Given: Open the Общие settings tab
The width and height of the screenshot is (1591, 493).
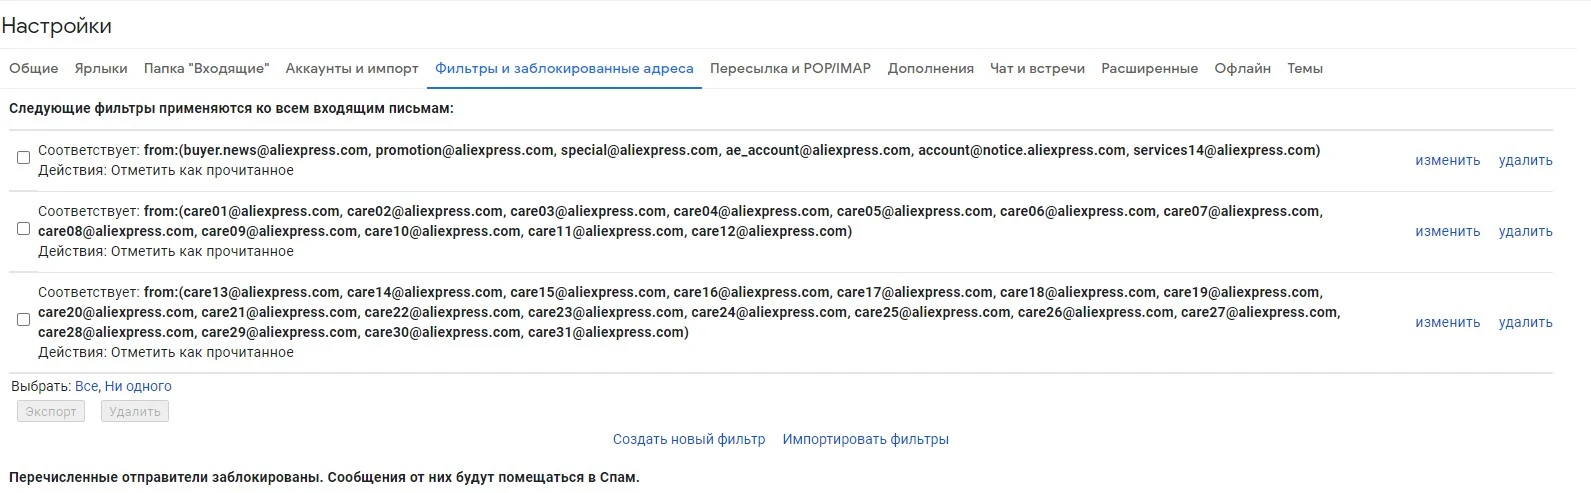Looking at the screenshot, I should [x=33, y=68].
